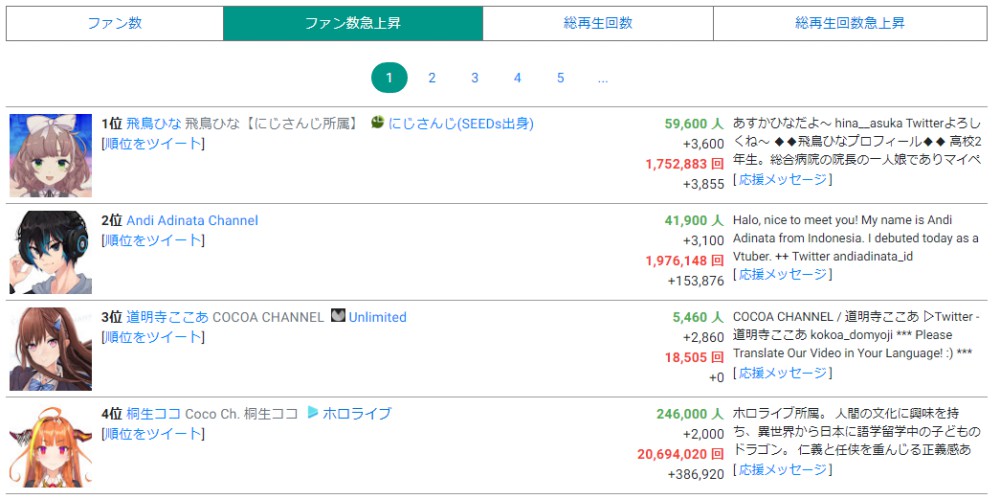The image size is (1000, 499).
Task: Open 応援メッセージ for Andi Adinata
Action: pos(783,274)
